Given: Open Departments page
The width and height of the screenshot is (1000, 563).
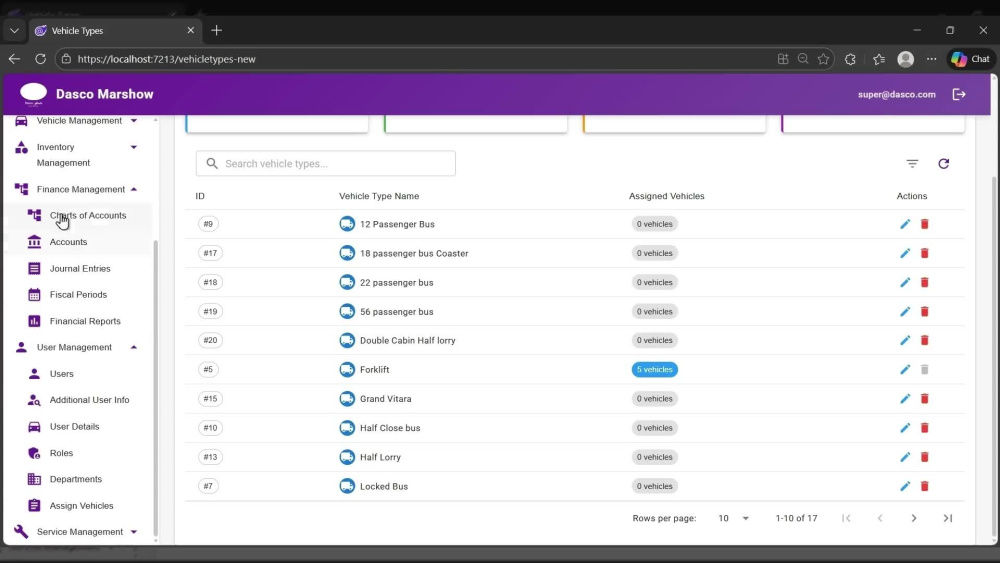Looking at the screenshot, I should pyautogui.click(x=78, y=479).
